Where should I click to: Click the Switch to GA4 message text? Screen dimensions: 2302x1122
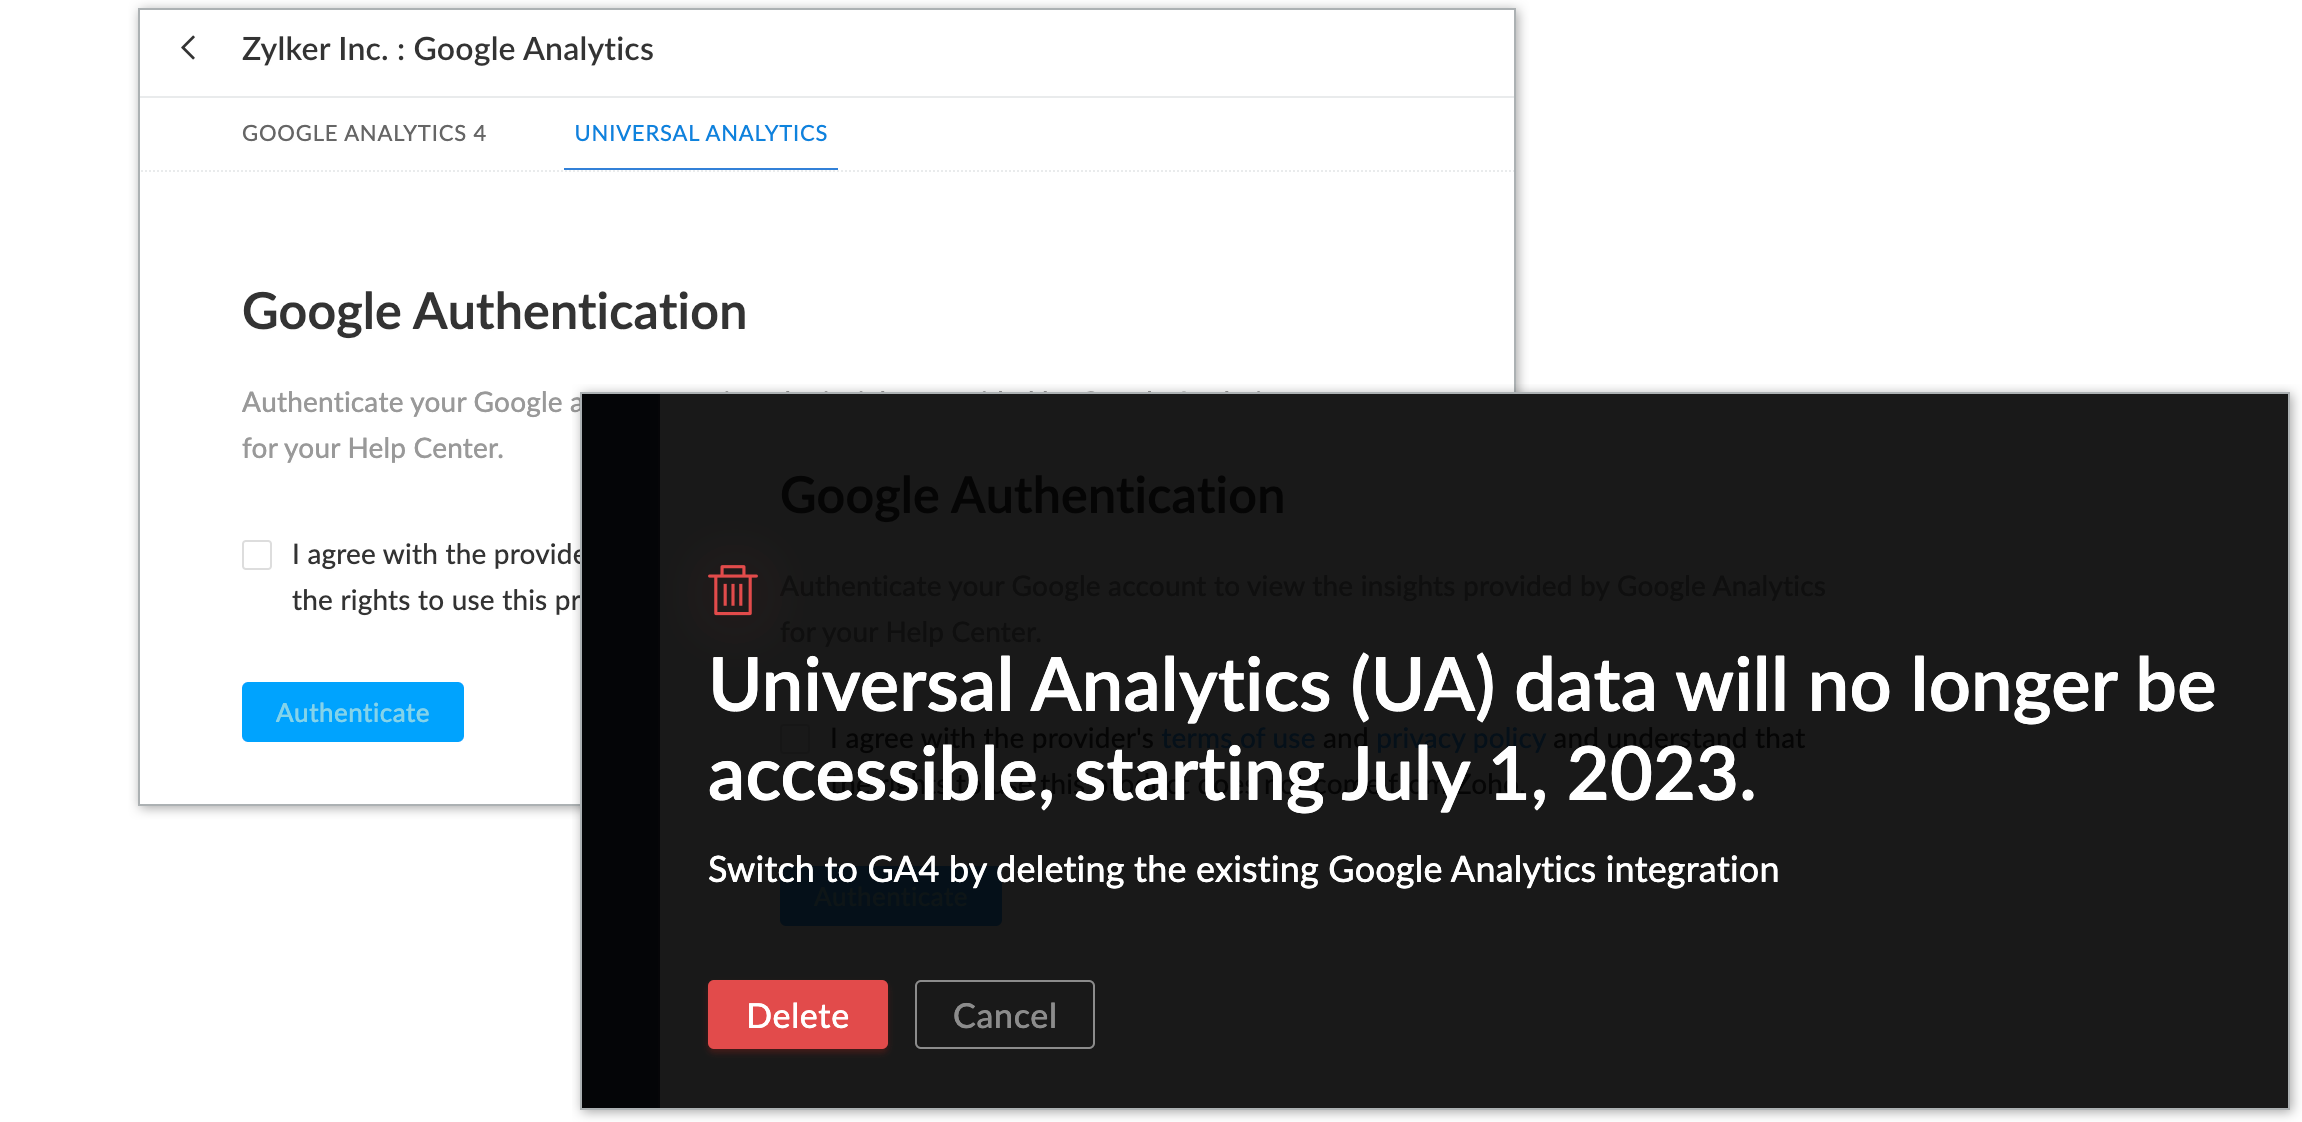1242,869
